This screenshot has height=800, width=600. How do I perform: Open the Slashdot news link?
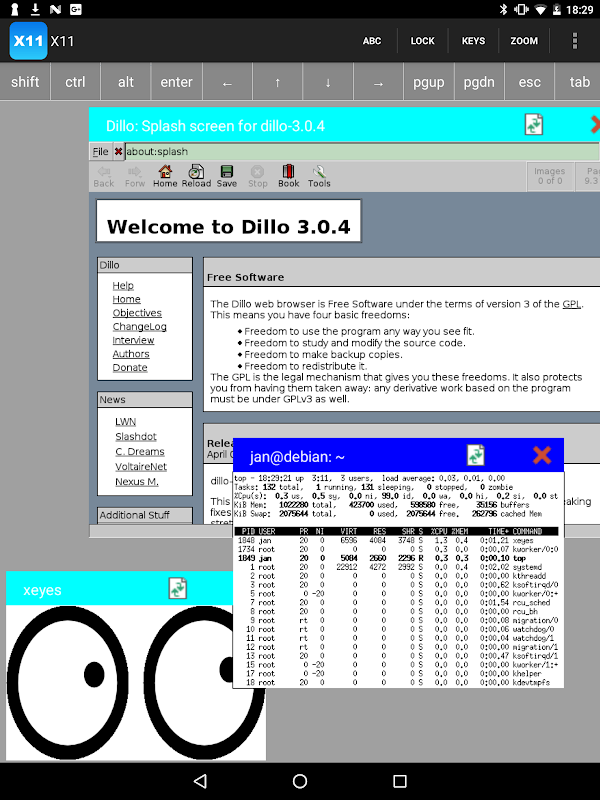[x=136, y=437]
